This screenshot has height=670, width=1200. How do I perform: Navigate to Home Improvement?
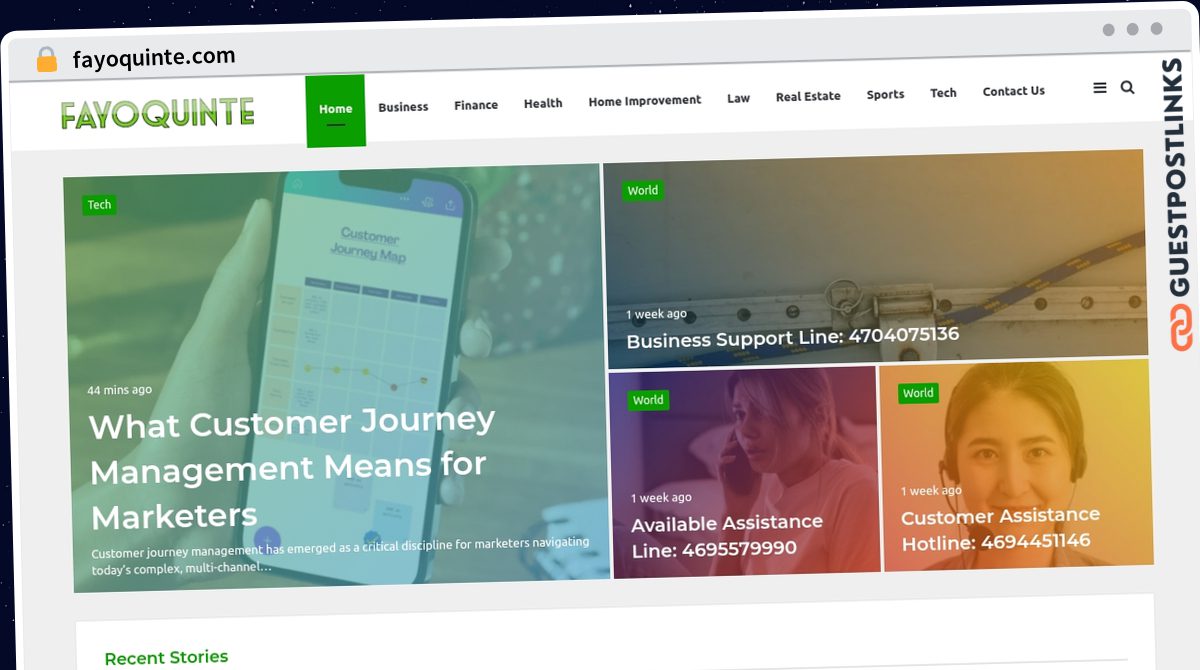645,100
